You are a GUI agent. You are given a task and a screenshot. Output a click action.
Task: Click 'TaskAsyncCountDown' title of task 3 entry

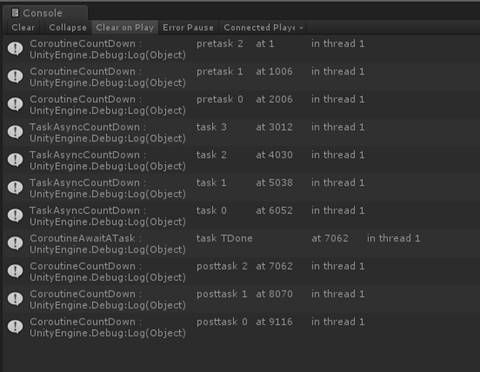point(85,127)
